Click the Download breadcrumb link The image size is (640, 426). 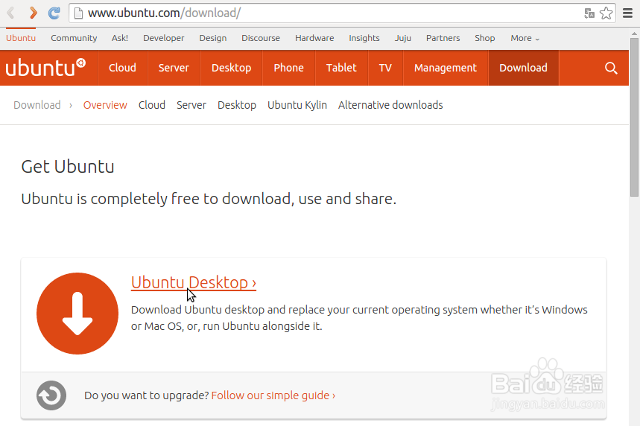coord(37,105)
